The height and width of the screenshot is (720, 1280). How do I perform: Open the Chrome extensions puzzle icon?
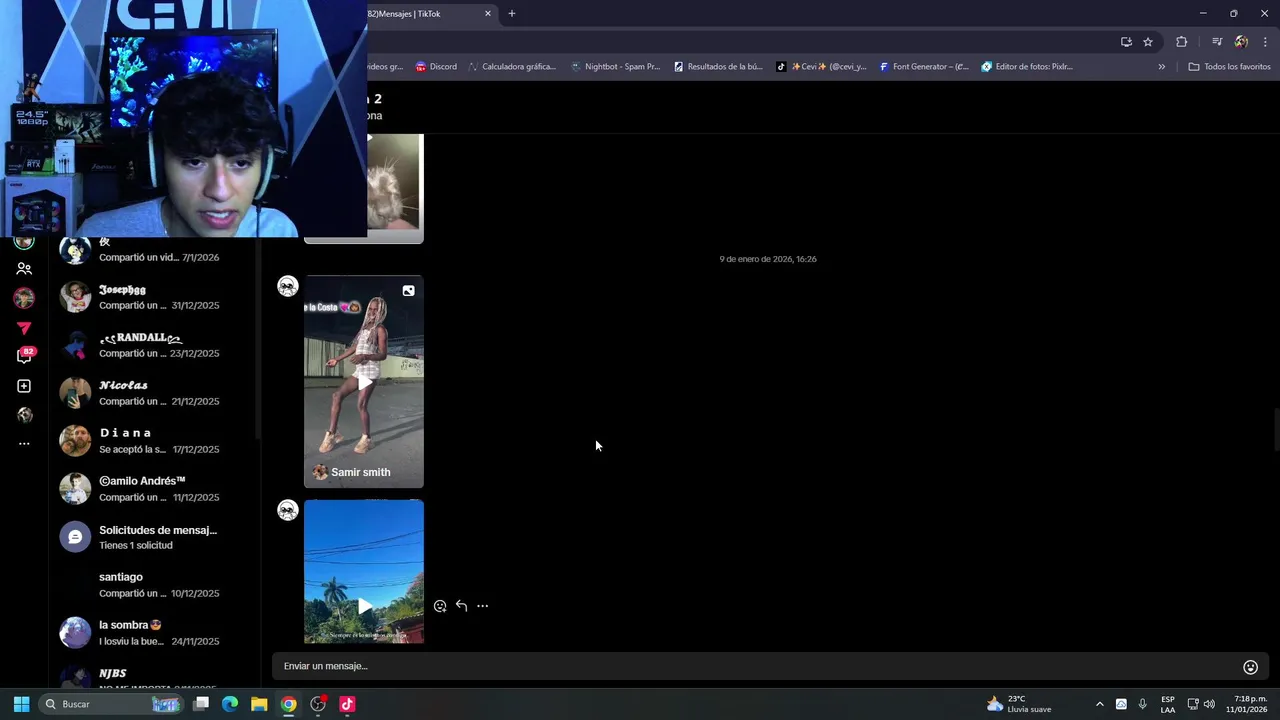[x=1181, y=42]
